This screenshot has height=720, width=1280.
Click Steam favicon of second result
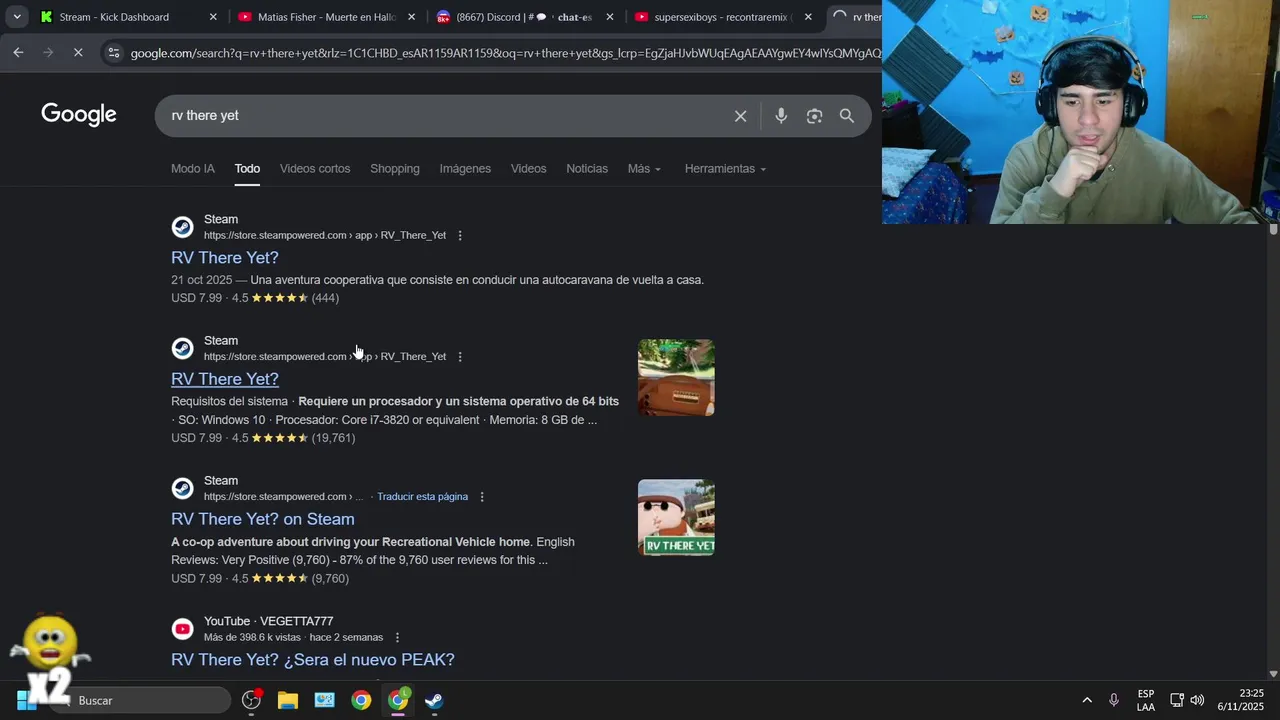point(182,348)
